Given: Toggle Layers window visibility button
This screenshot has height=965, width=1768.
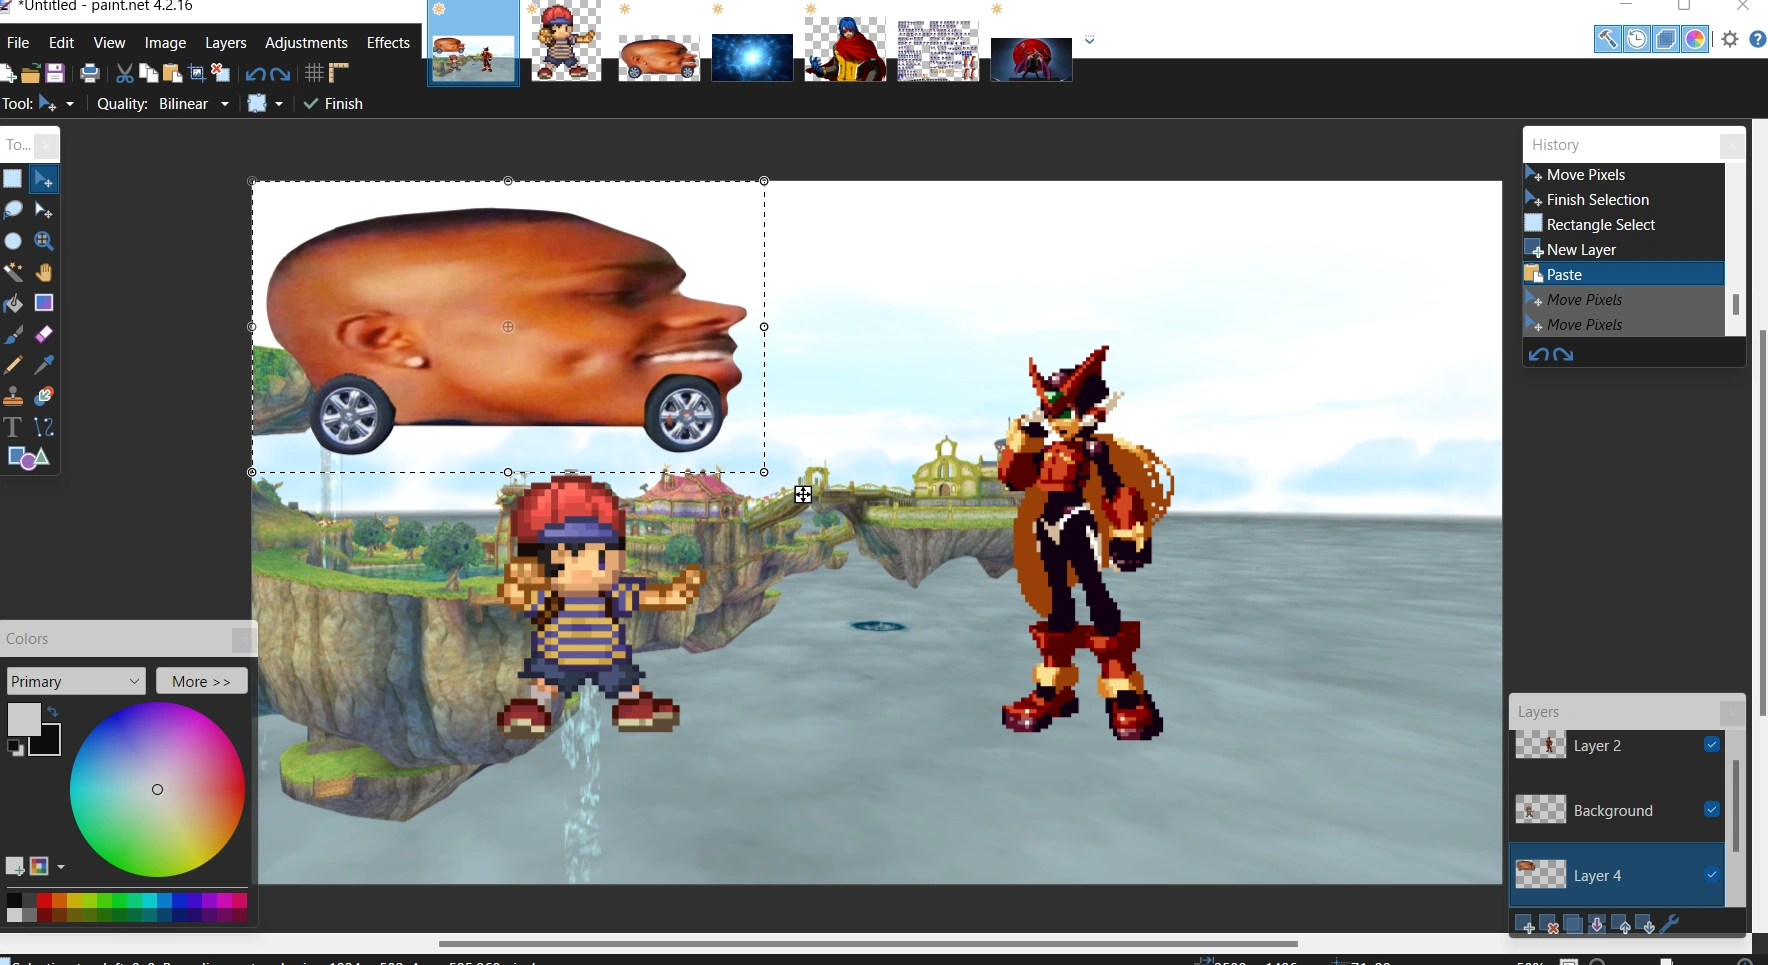Looking at the screenshot, I should (x=1666, y=39).
